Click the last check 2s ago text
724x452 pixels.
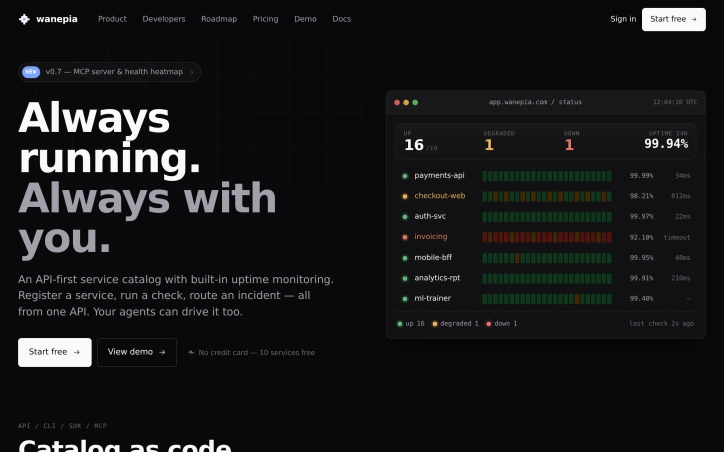[661, 324]
